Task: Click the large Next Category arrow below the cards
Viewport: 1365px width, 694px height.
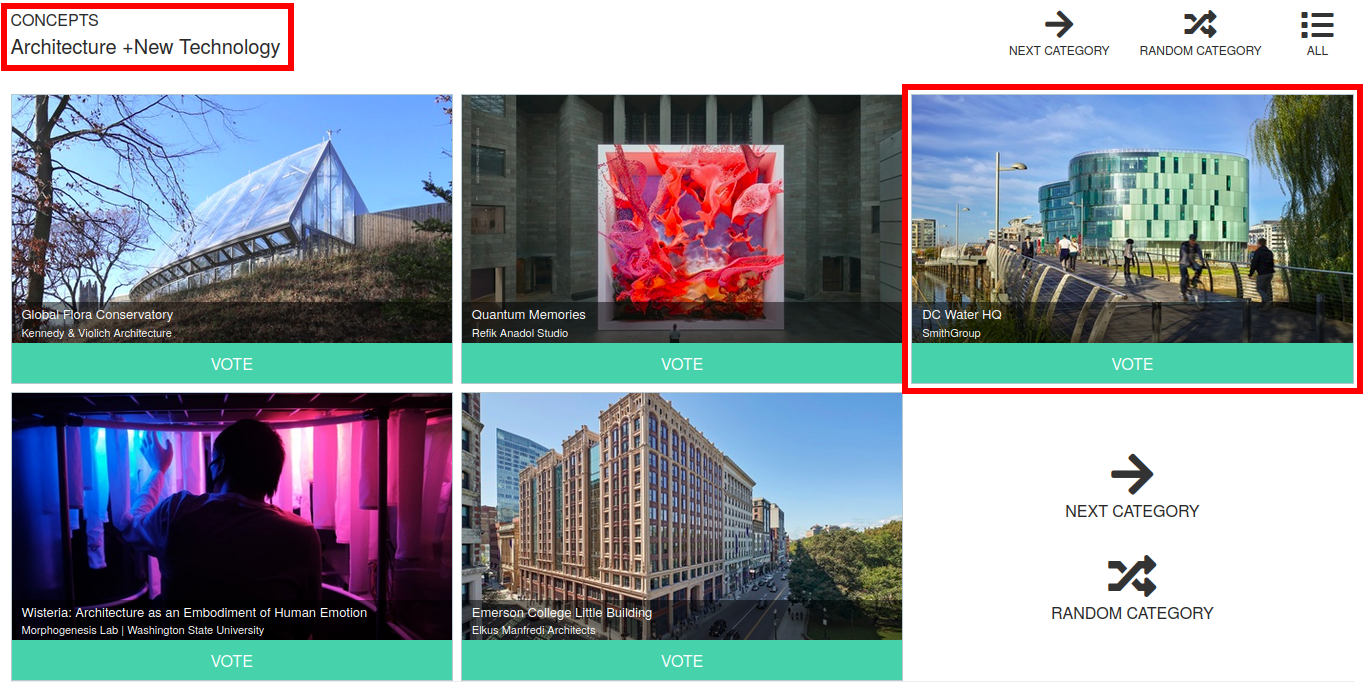Action: pyautogui.click(x=1132, y=474)
